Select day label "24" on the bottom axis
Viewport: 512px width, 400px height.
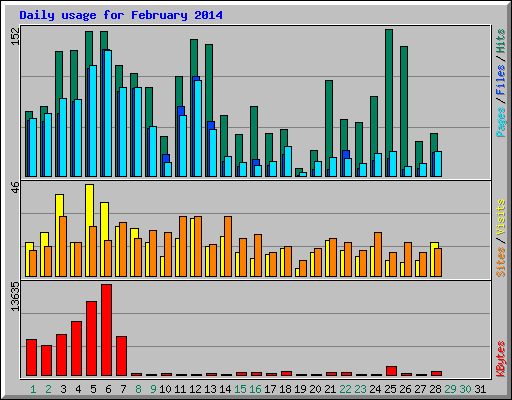(x=375, y=389)
